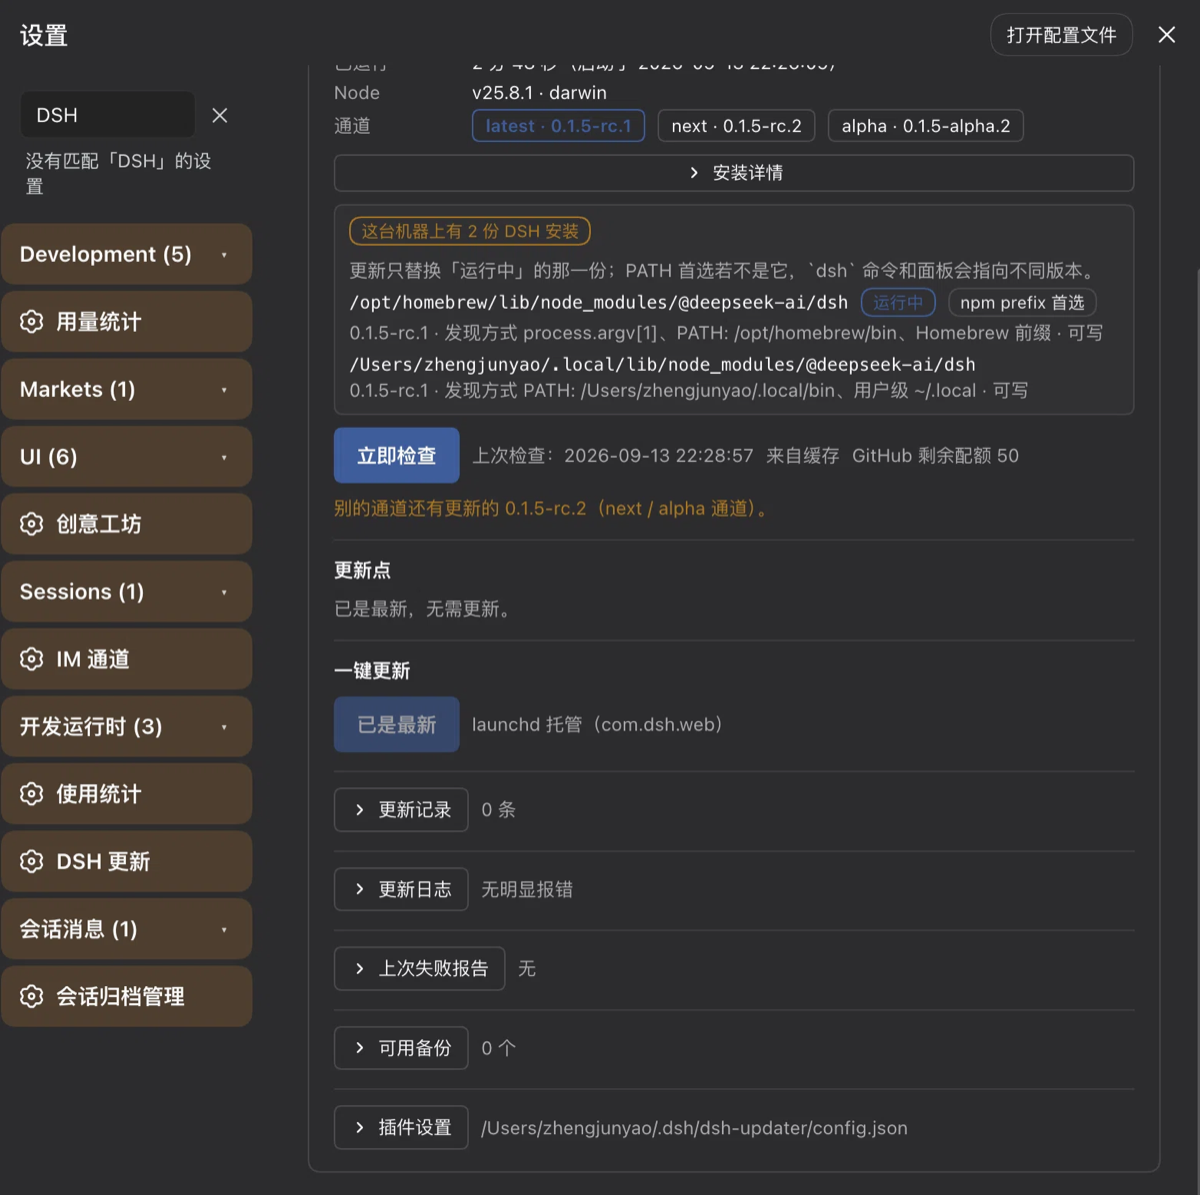Expand the Development (5) group arrow
The width and height of the screenshot is (1200, 1195).
pyautogui.click(x=224, y=255)
